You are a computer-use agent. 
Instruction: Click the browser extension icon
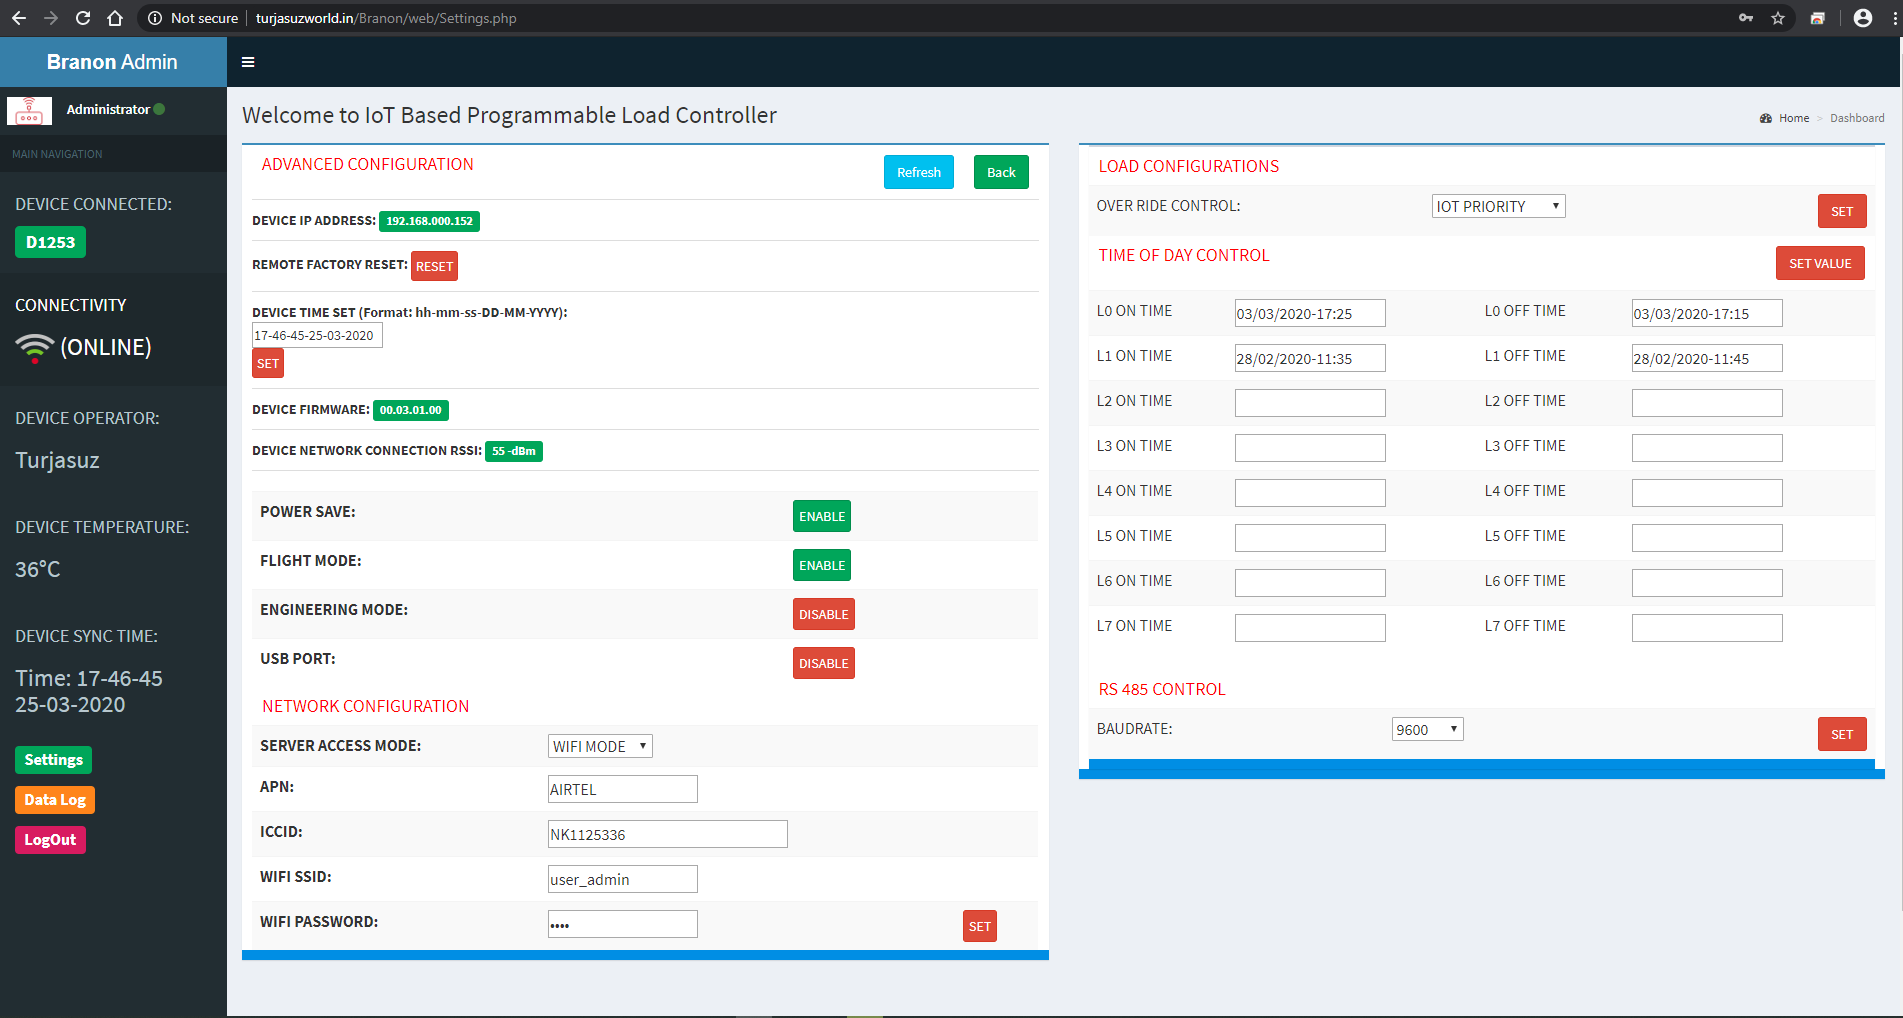coord(1818,18)
